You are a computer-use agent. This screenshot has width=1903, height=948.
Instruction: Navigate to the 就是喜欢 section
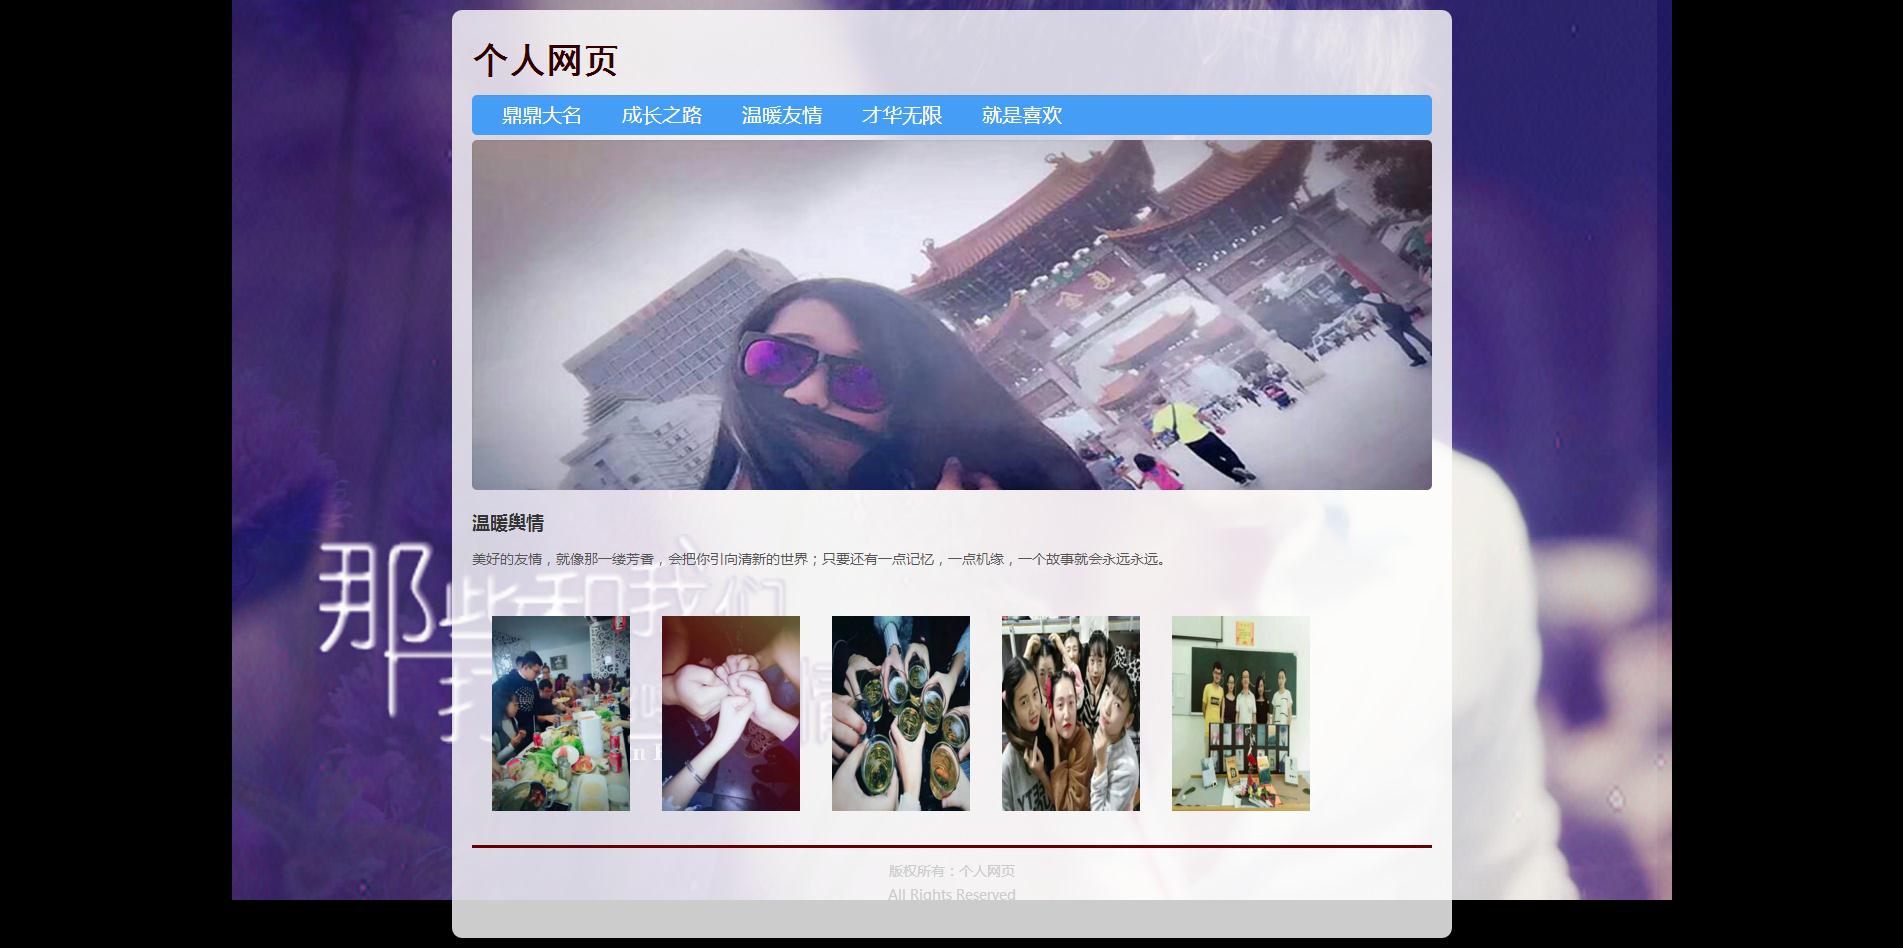[1021, 116]
